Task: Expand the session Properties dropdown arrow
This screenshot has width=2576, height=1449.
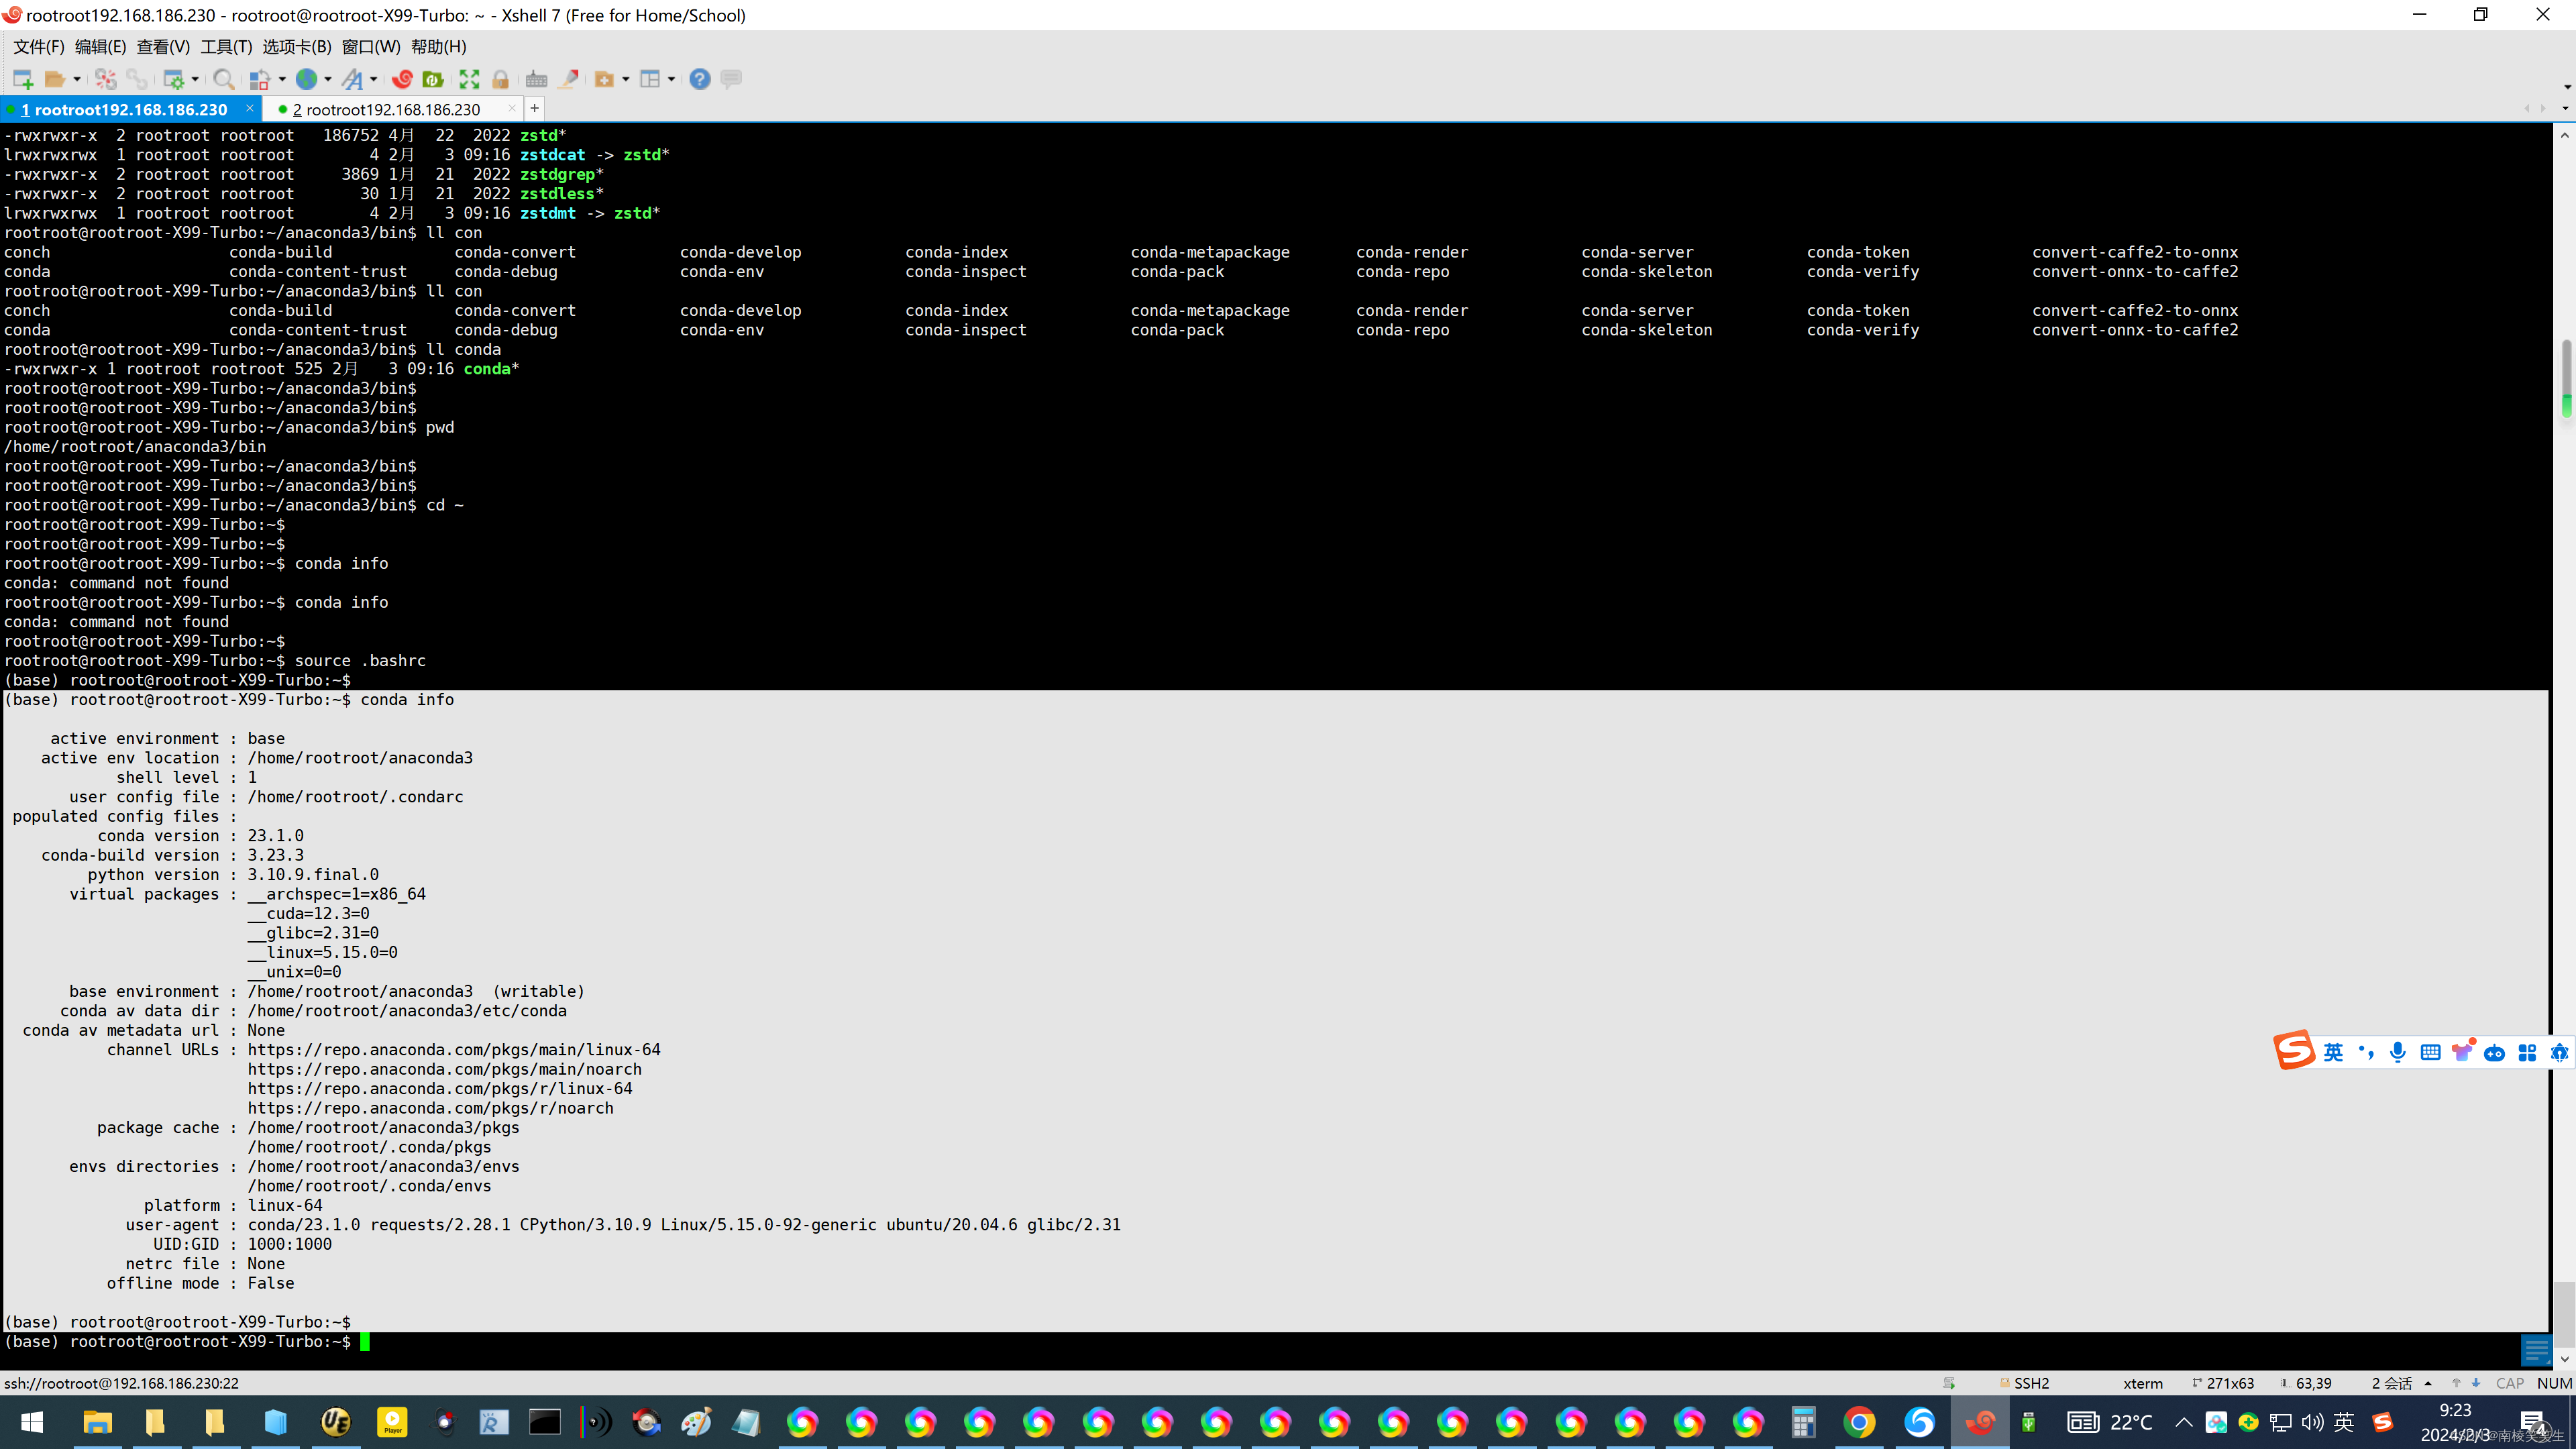Action: point(195,79)
